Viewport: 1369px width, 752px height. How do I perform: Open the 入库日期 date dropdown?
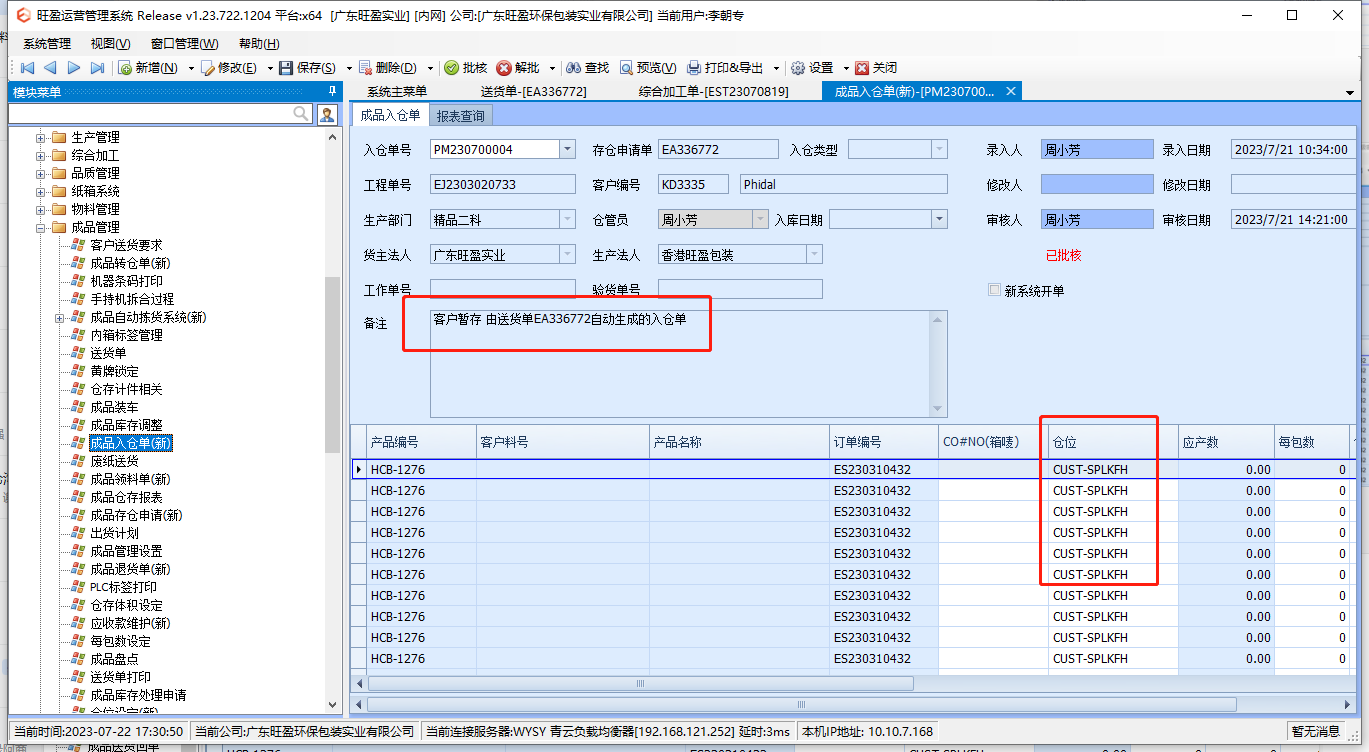939,219
